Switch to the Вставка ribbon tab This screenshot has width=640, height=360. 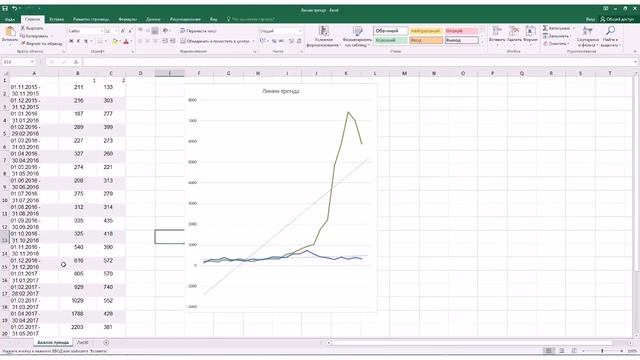(x=56, y=19)
